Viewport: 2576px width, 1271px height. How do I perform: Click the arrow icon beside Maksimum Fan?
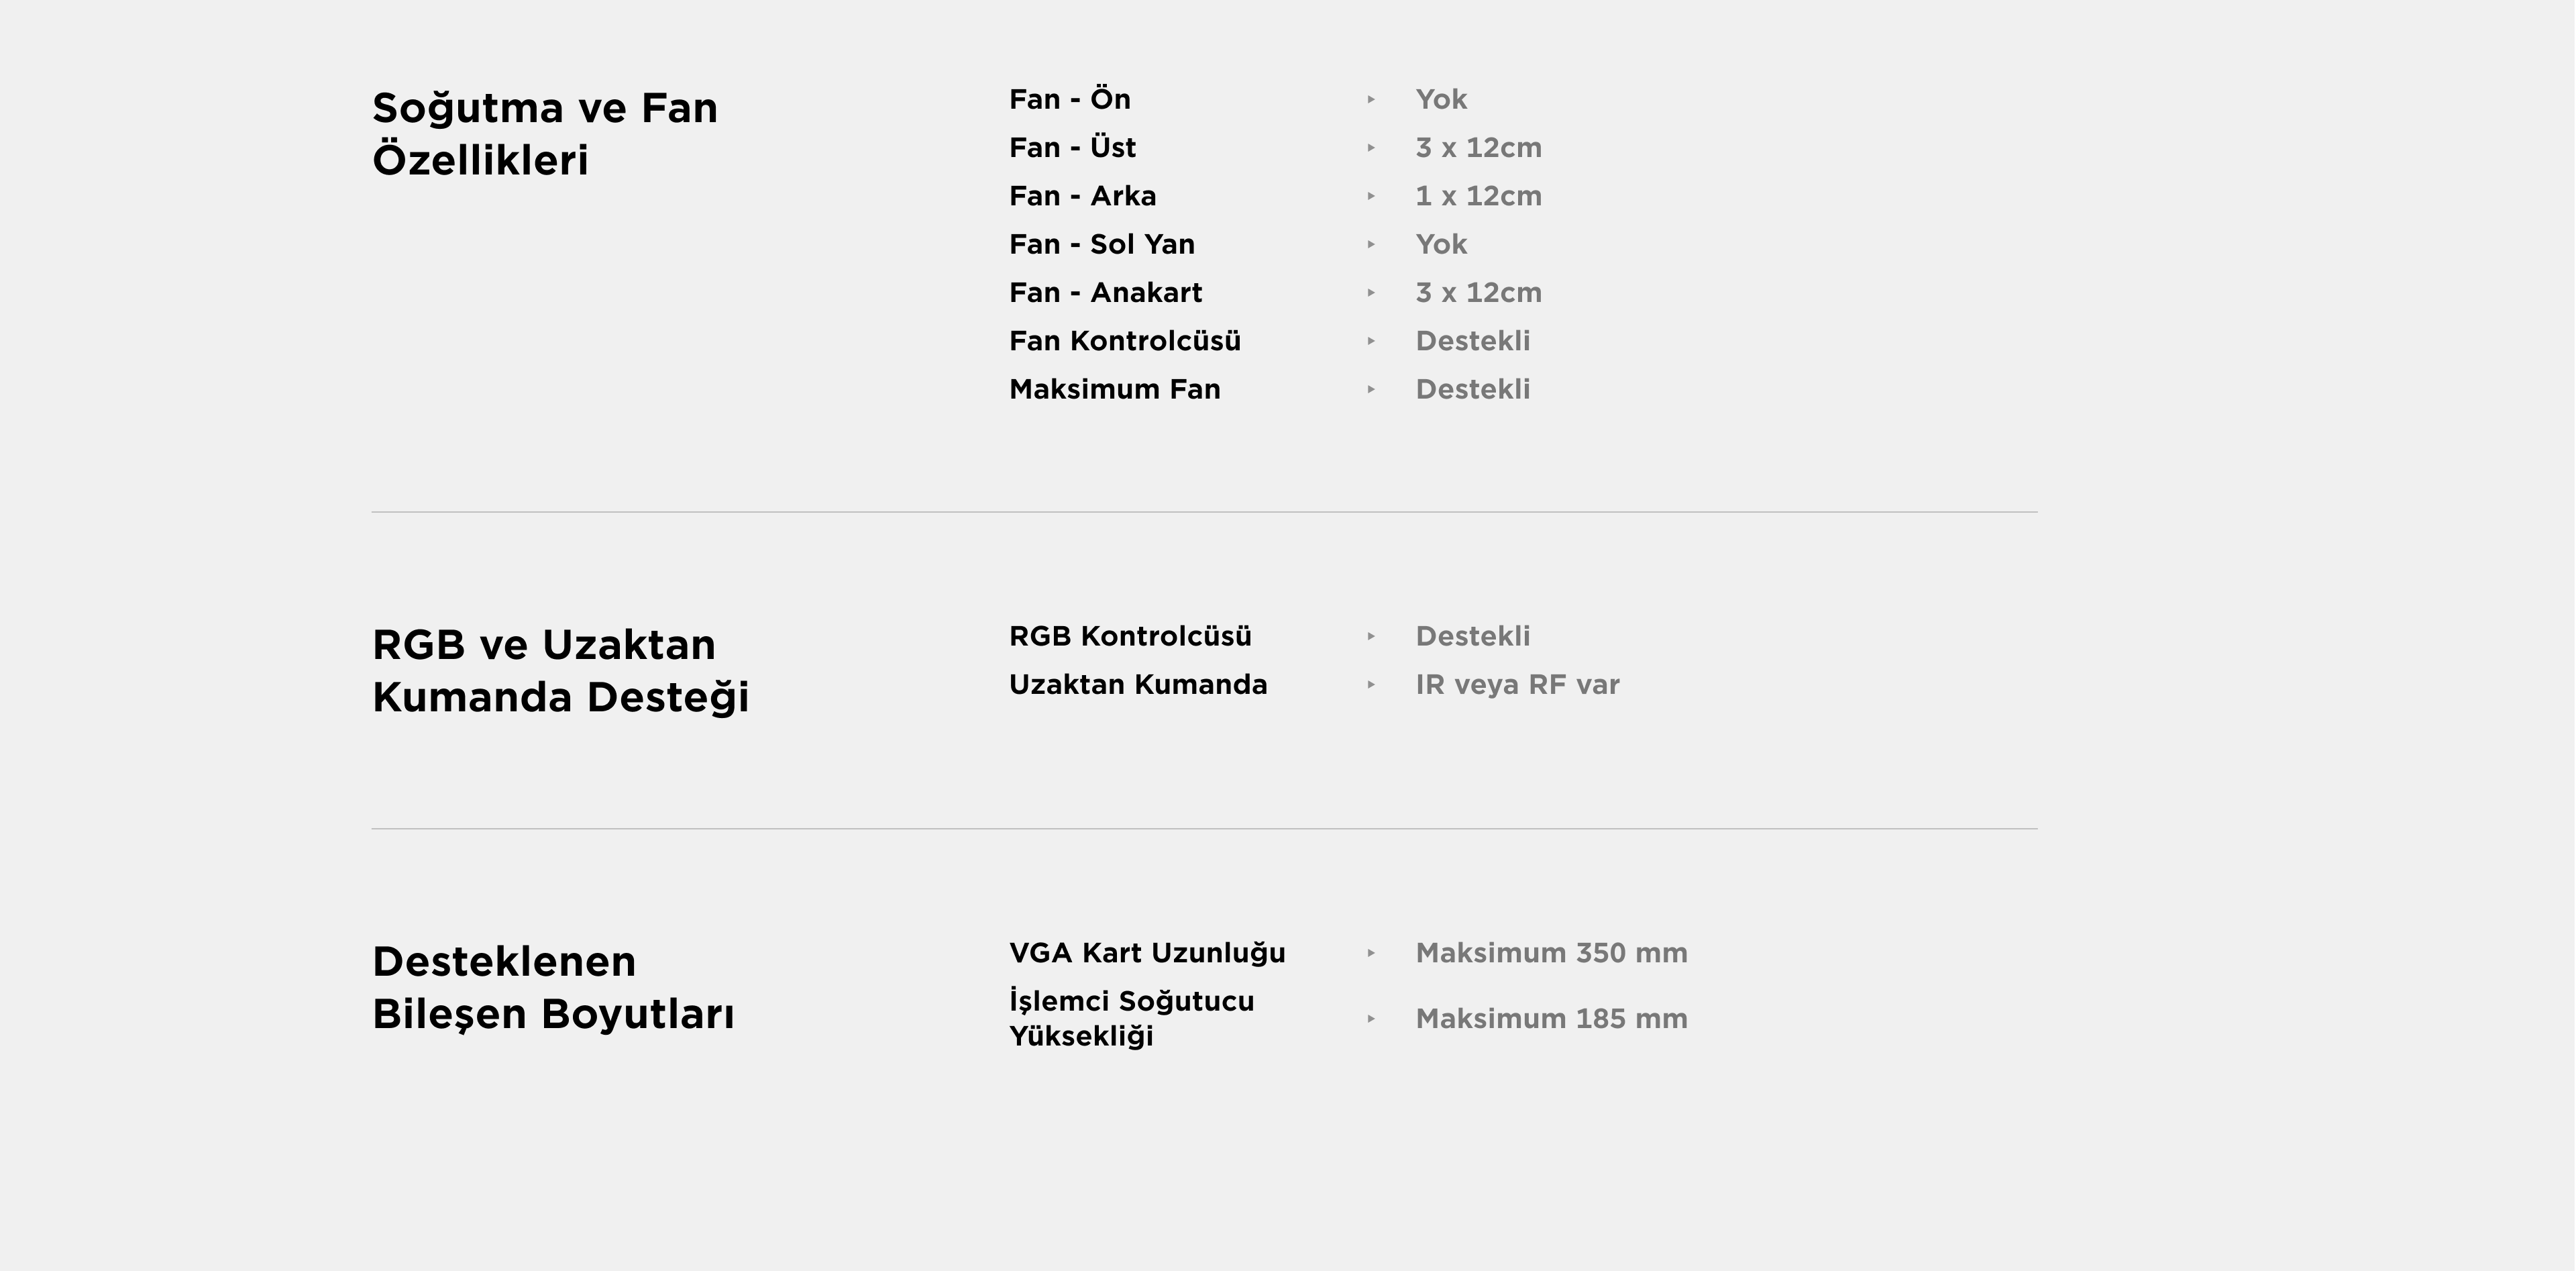pyautogui.click(x=1371, y=389)
